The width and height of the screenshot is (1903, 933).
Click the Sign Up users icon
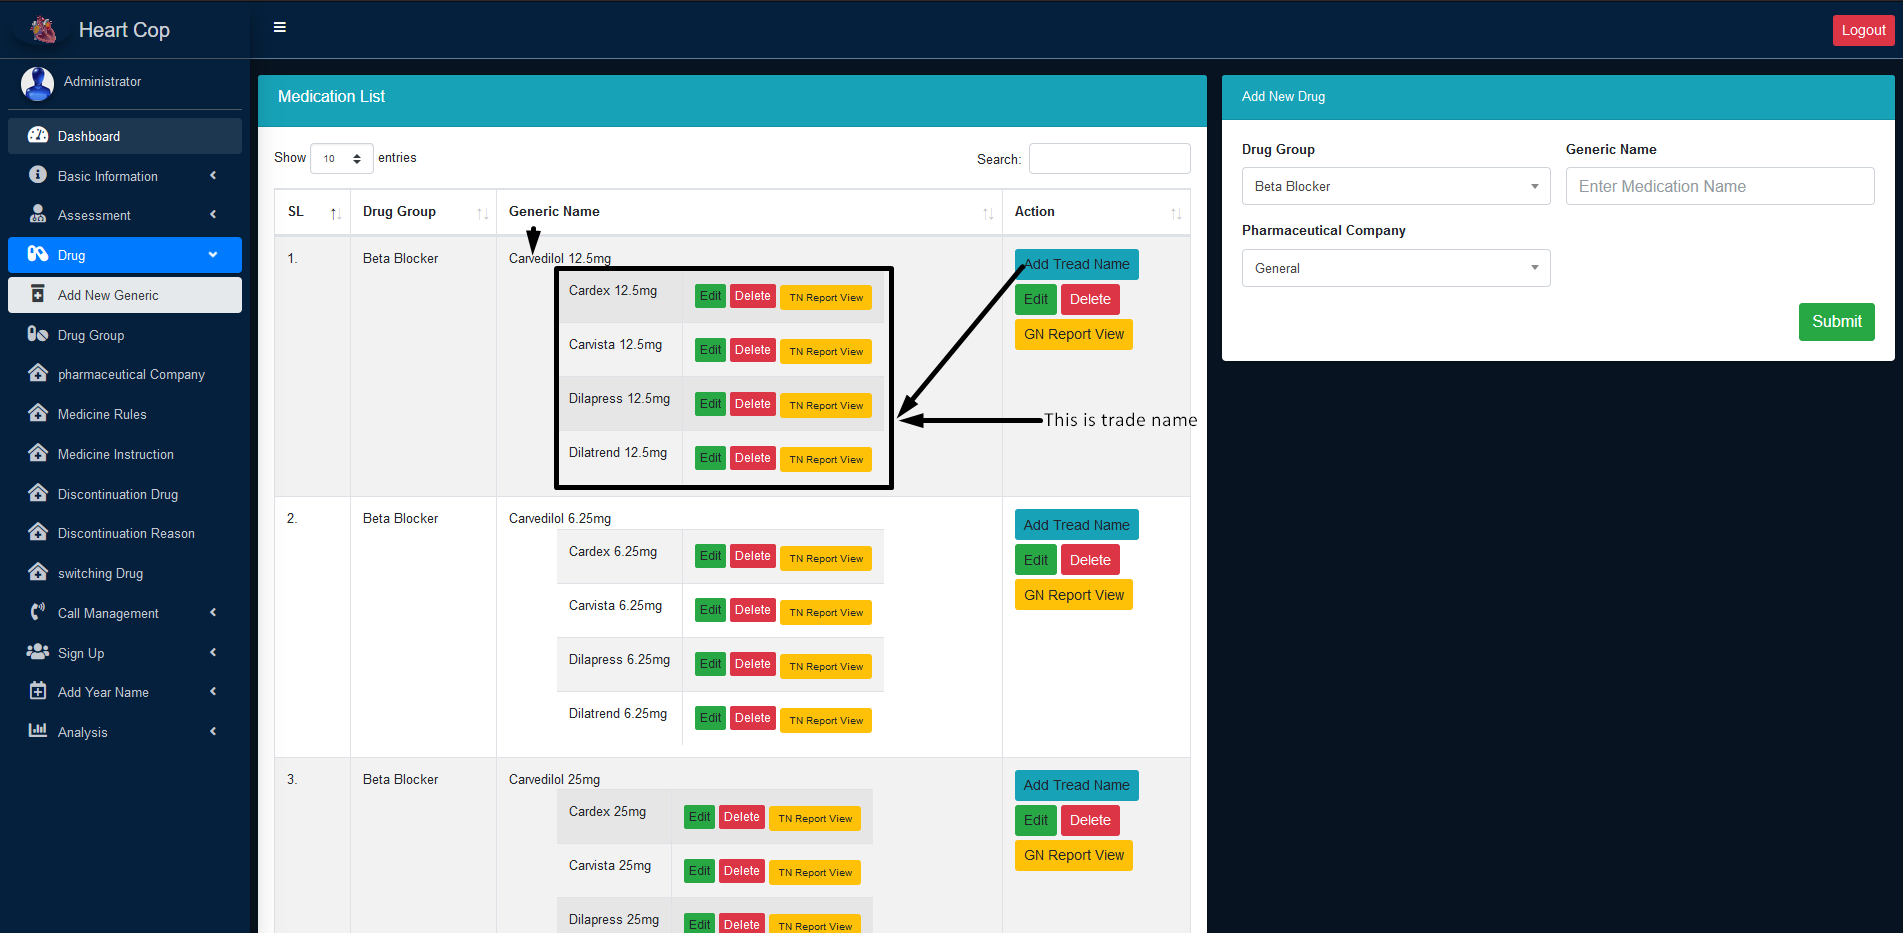click(38, 652)
